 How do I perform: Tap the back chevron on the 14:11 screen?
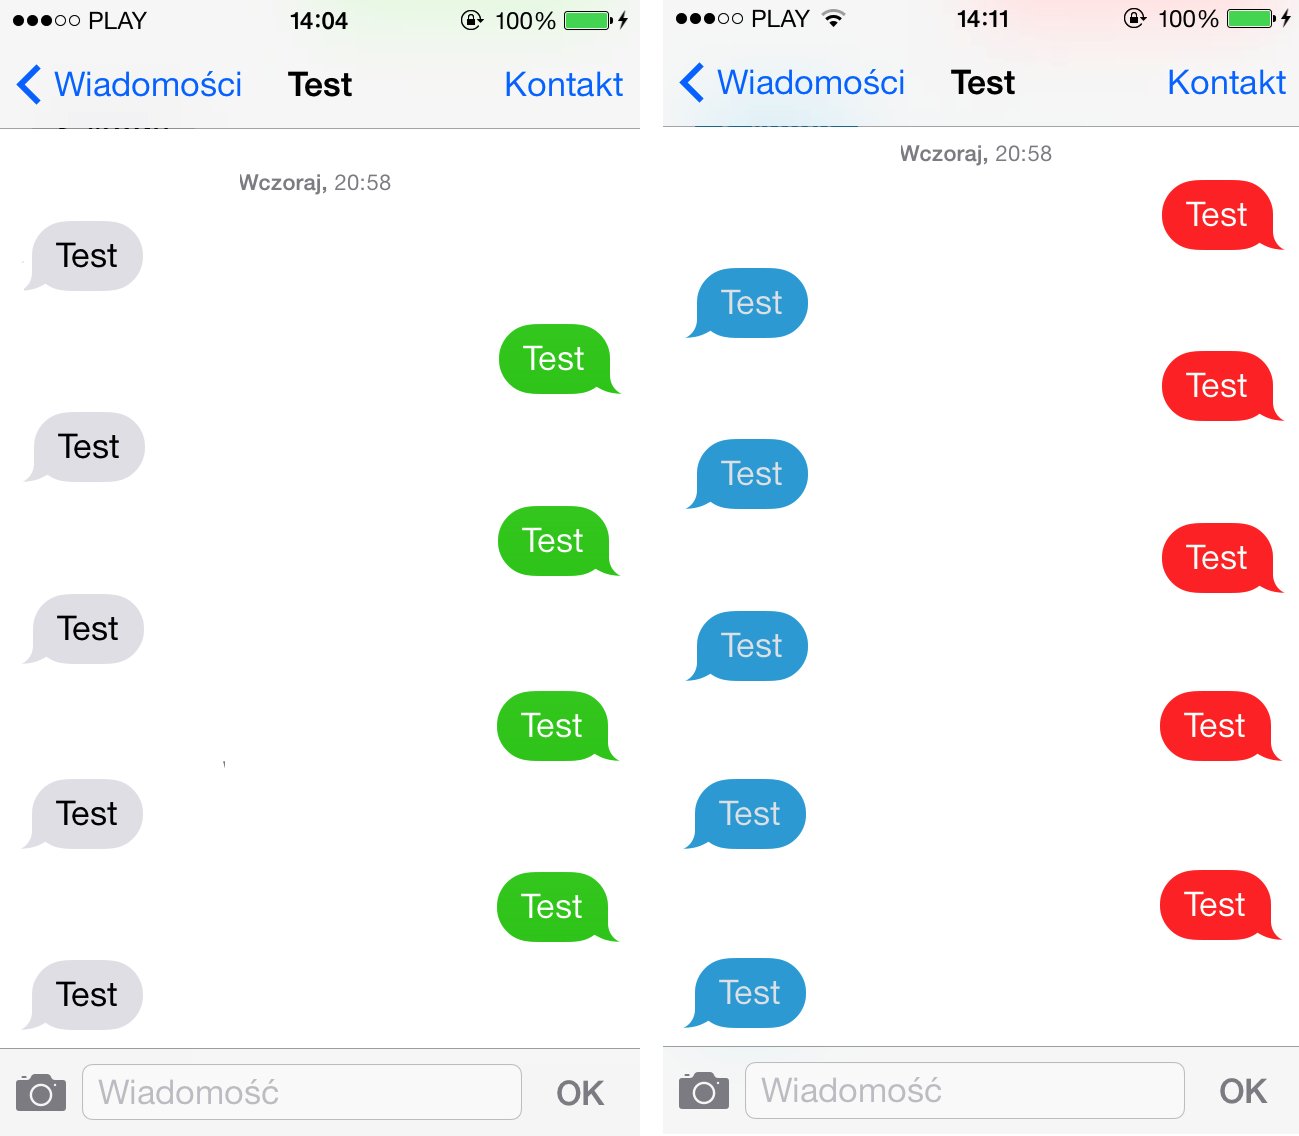tap(692, 83)
